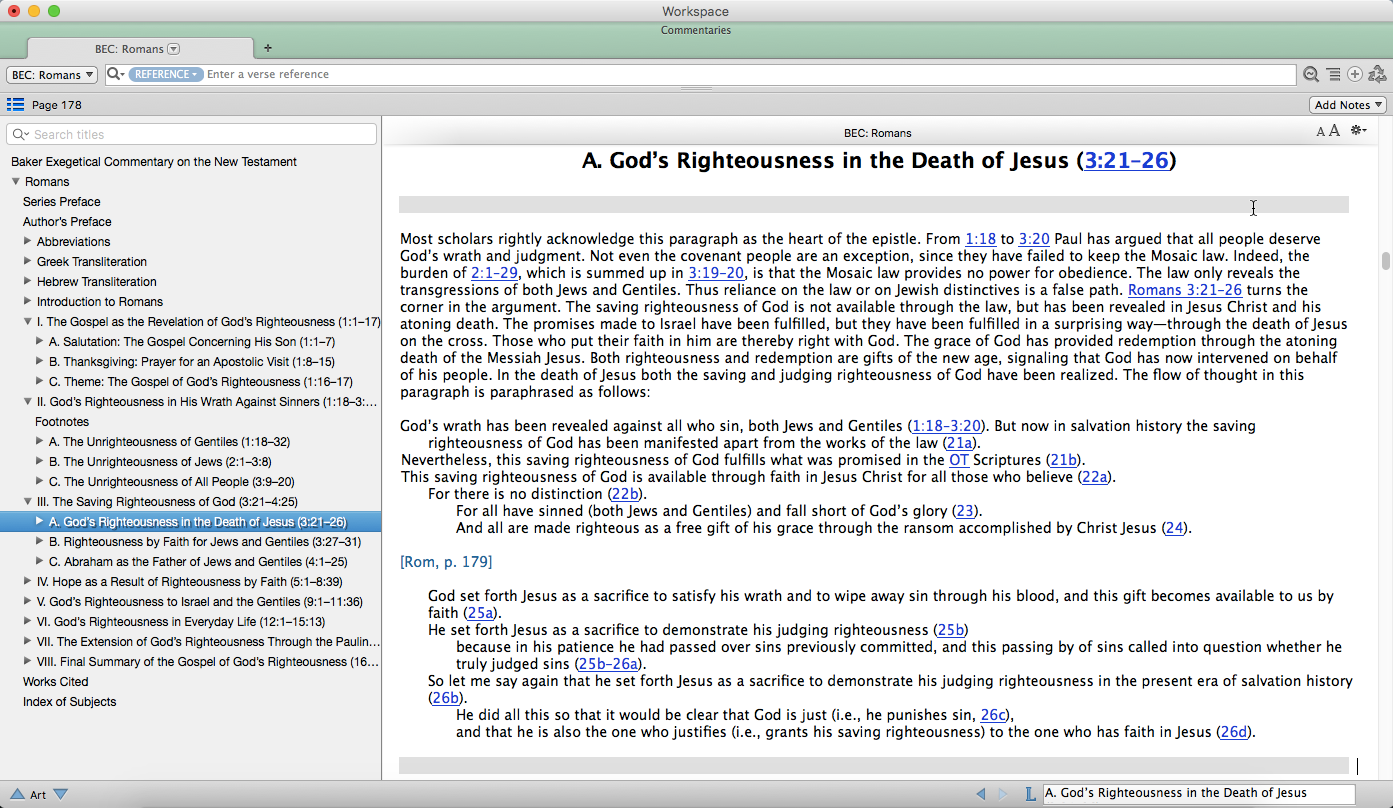The image size is (1393, 808).
Task: Expand the Abbreviations tree item
Action: pos(28,242)
